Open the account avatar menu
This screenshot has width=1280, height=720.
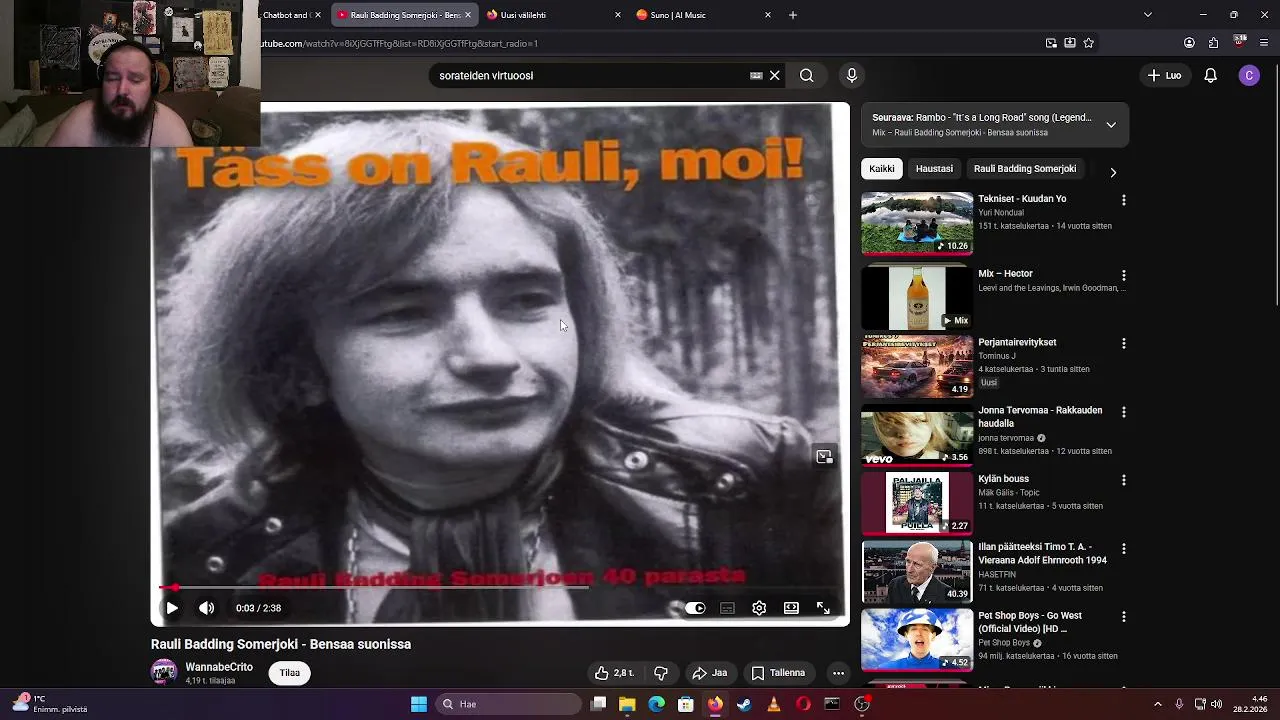coord(1249,75)
